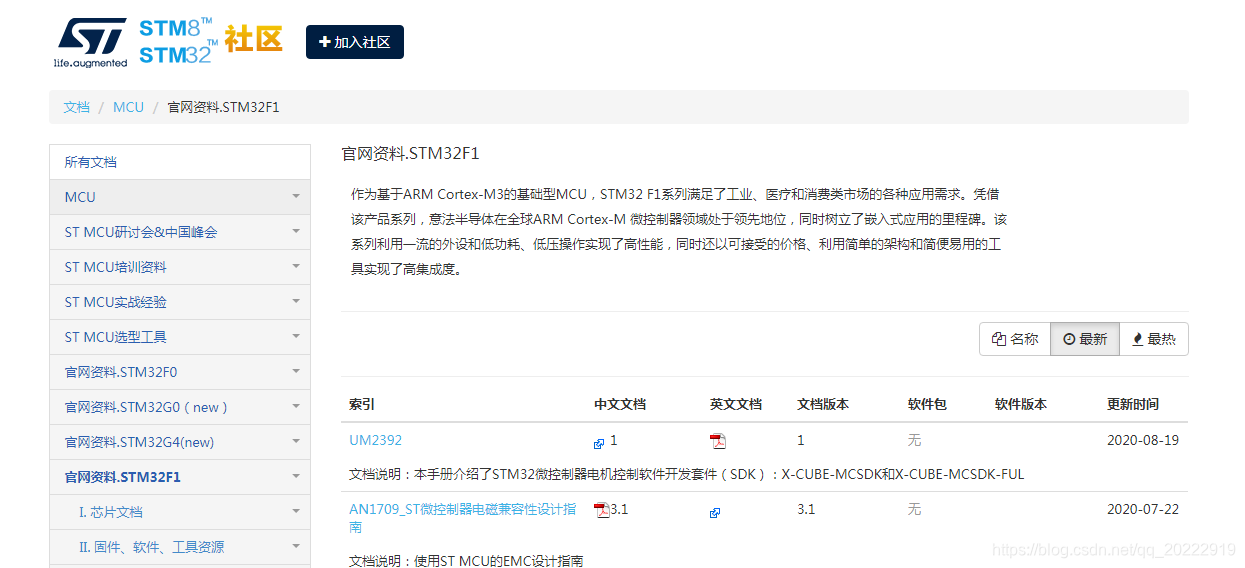Screen dimensions: 1245x568
Task: Click the 英文文档 column header
Action: pos(736,404)
